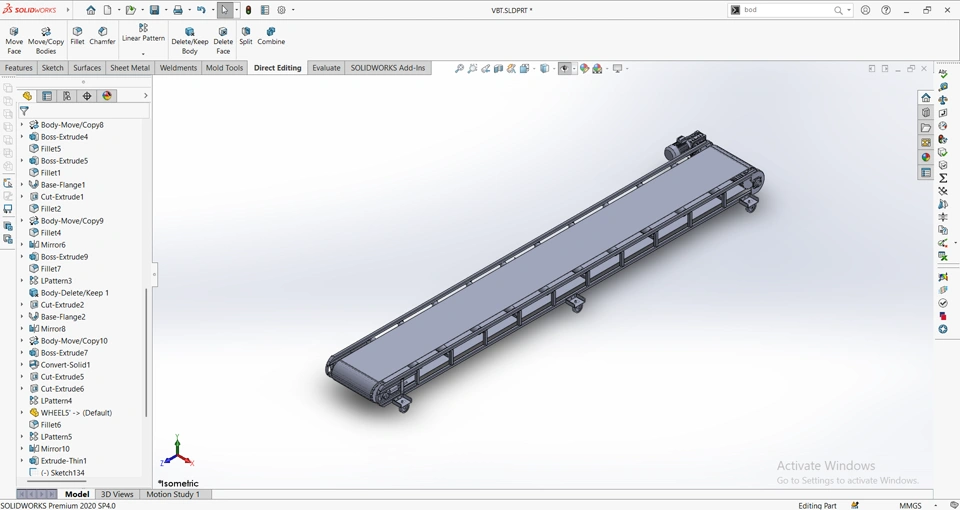Expand Mirror6 feature

click(x=22, y=244)
